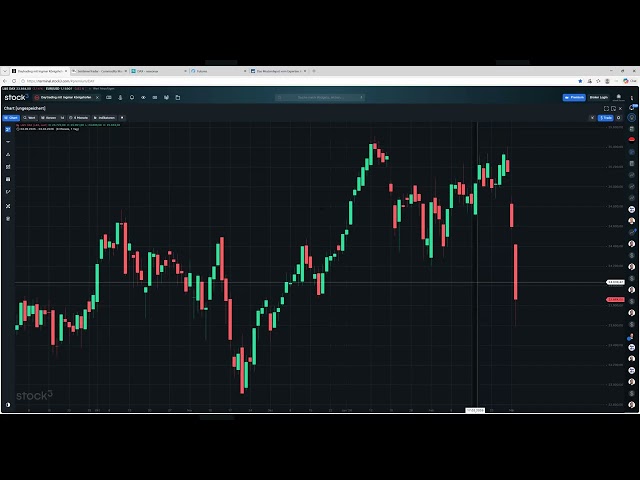Open the time interval dropdown labeled Monate

[x=78, y=118]
